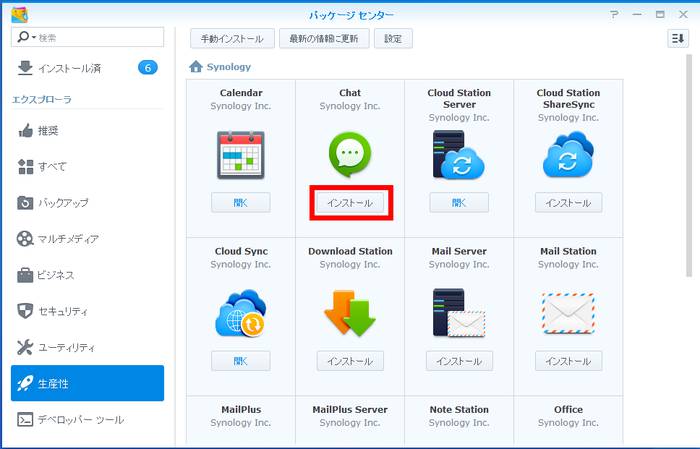Click the Note Station package title

[459, 409]
